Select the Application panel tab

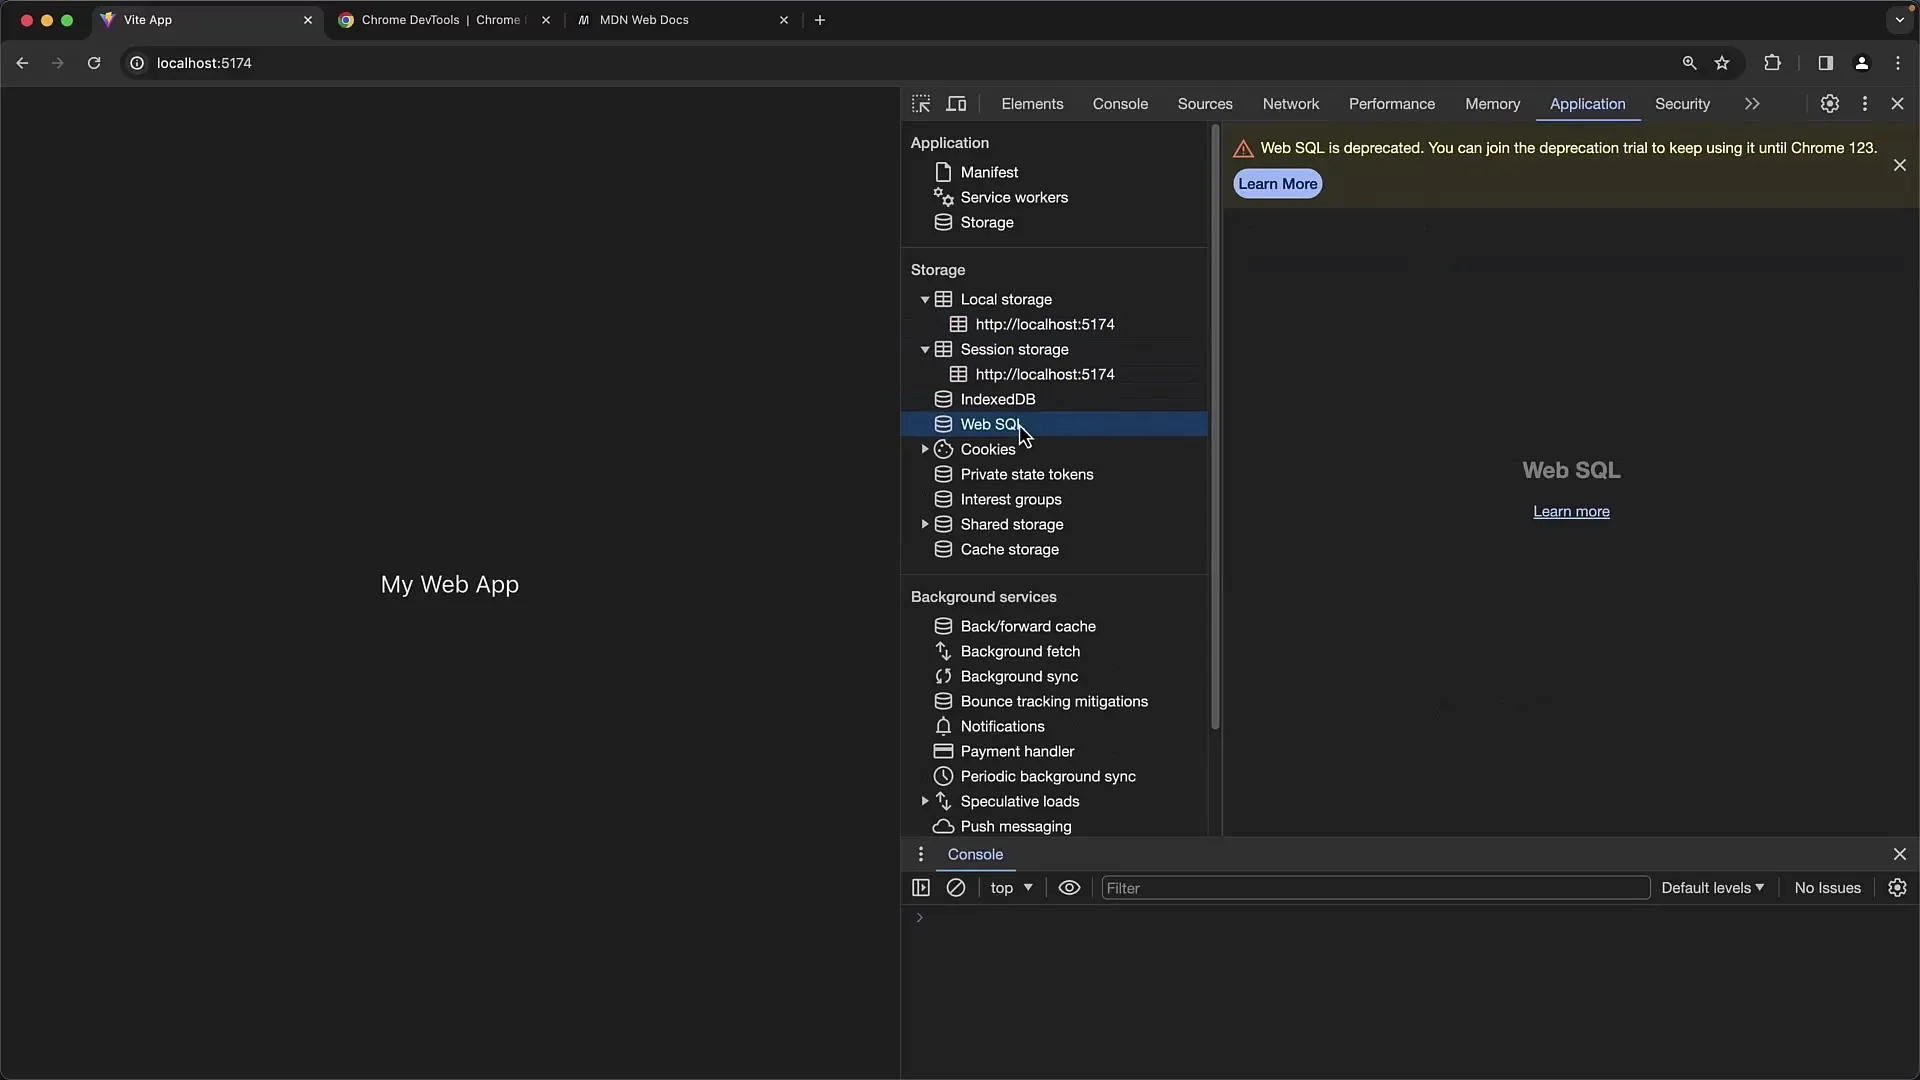(x=1588, y=103)
